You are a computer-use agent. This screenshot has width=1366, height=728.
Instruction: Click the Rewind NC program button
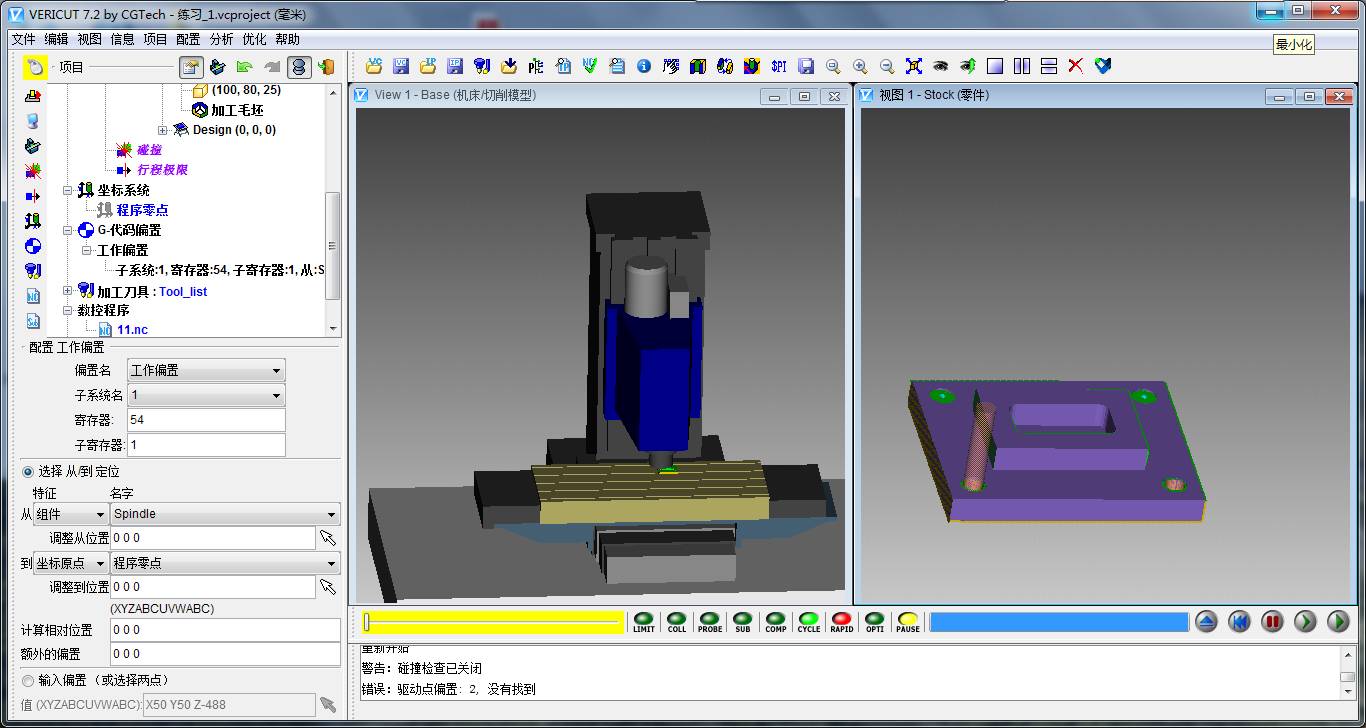pyautogui.click(x=1240, y=622)
